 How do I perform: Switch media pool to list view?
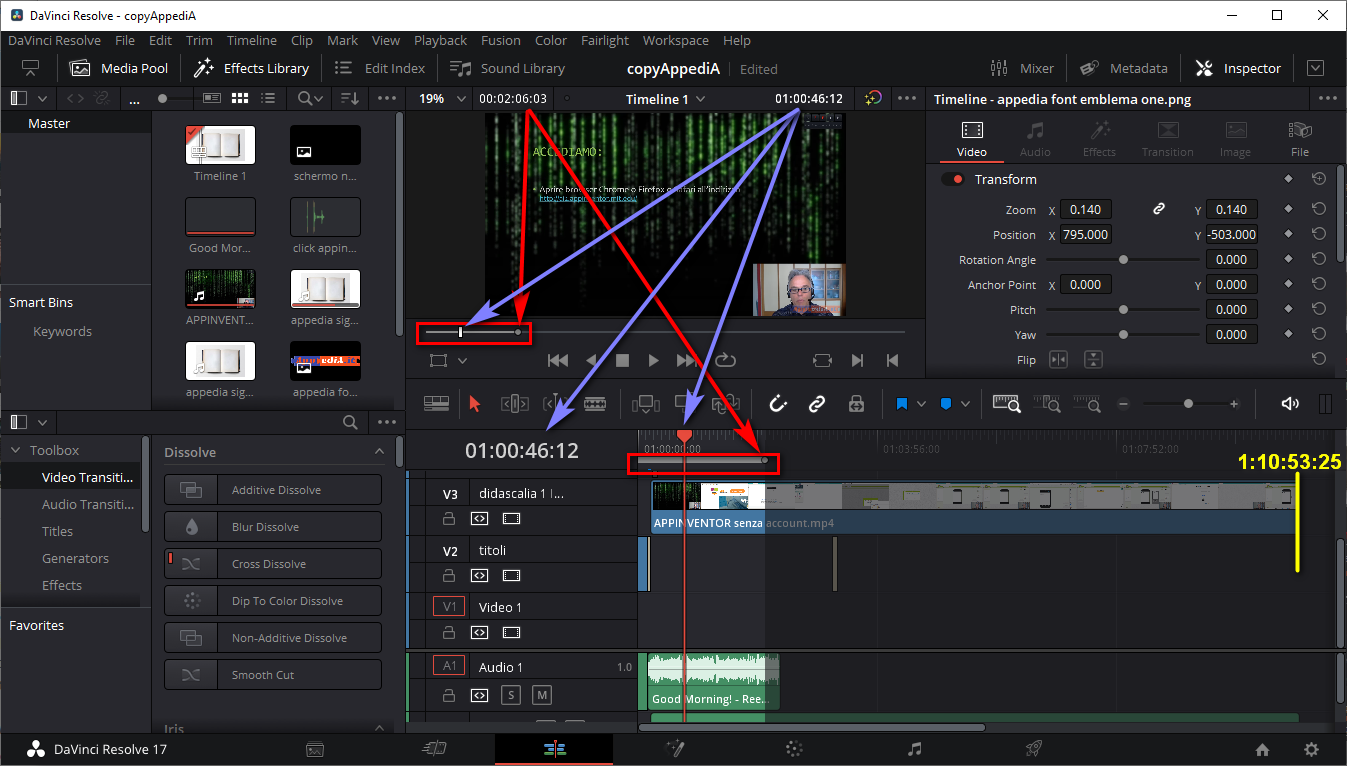(x=268, y=98)
